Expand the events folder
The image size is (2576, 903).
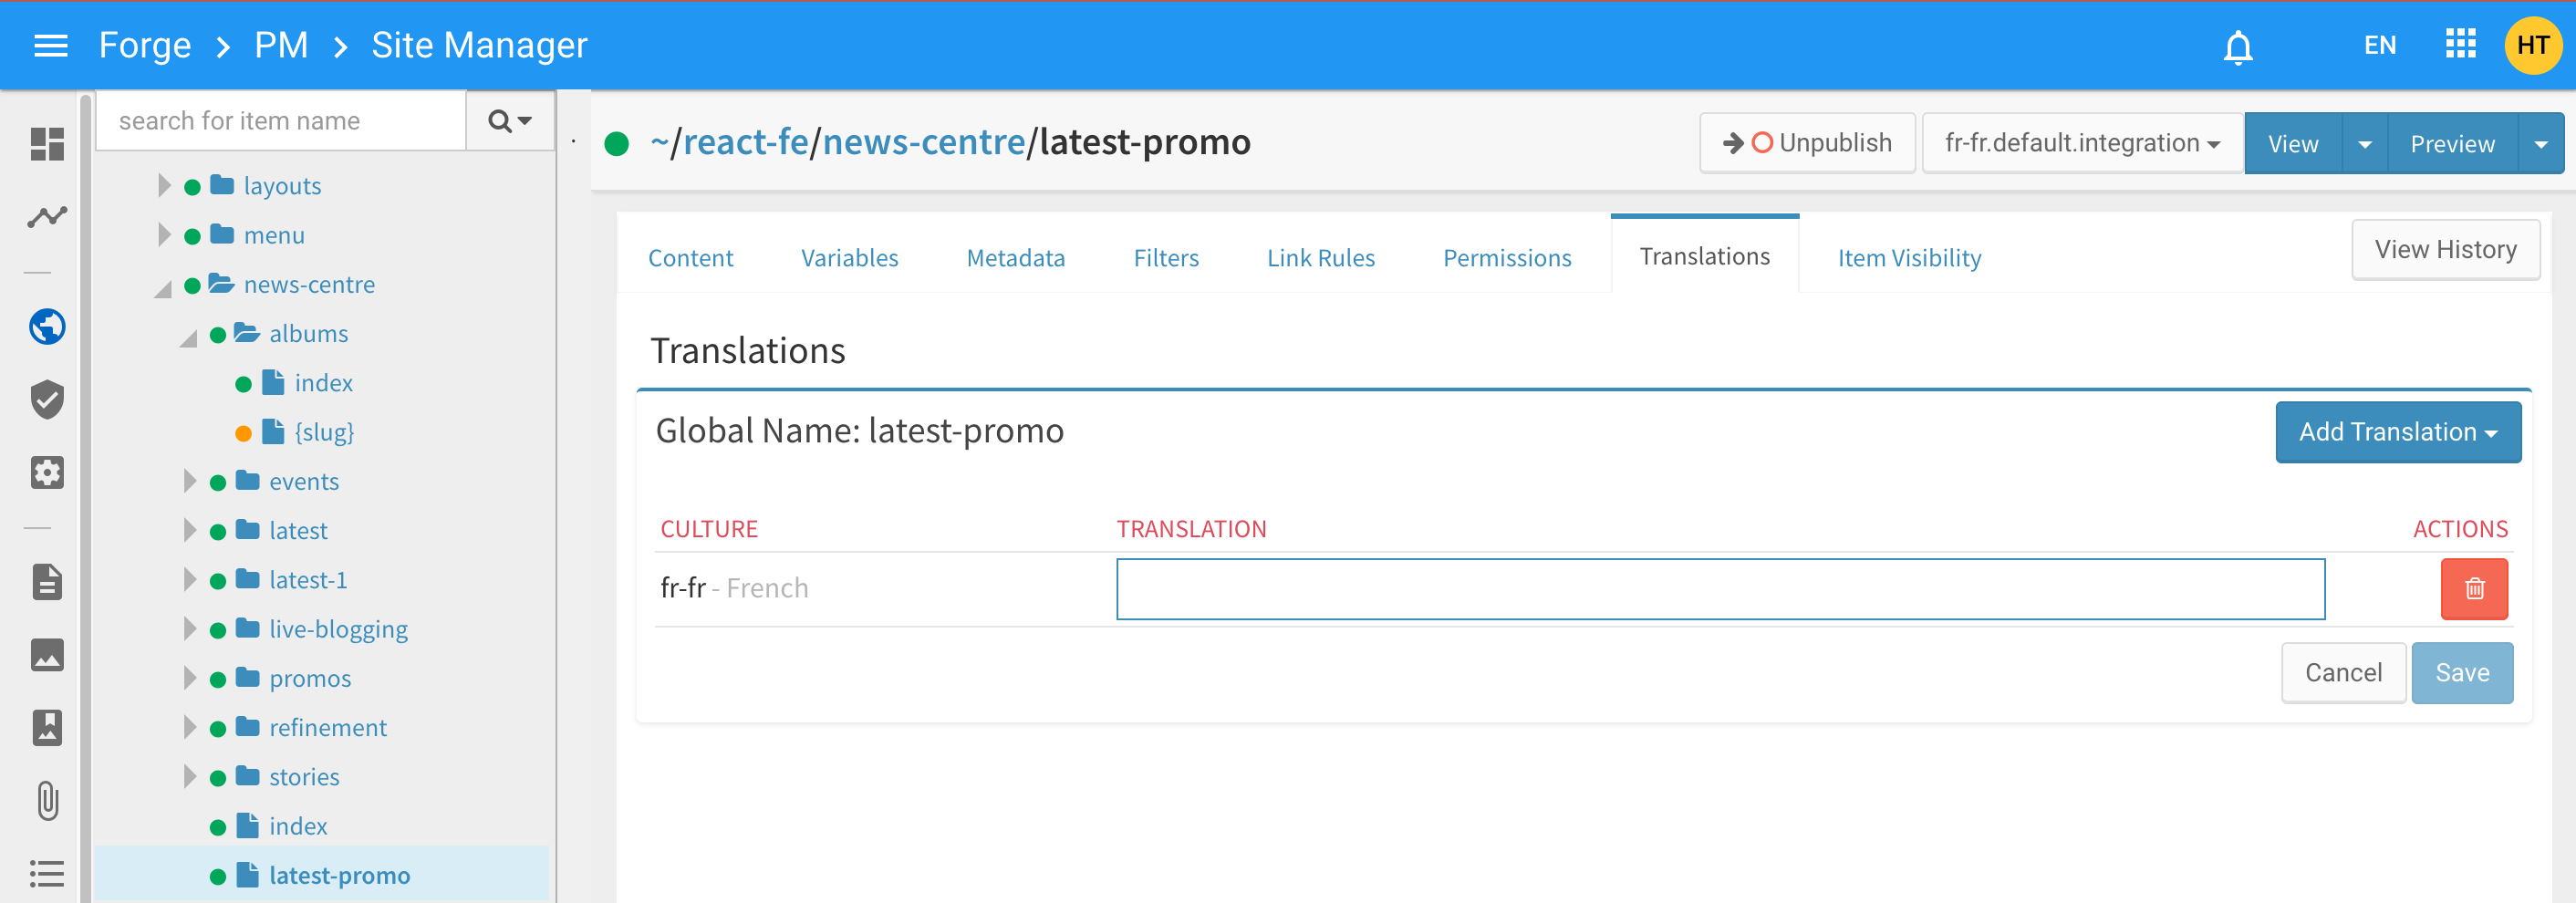point(190,481)
